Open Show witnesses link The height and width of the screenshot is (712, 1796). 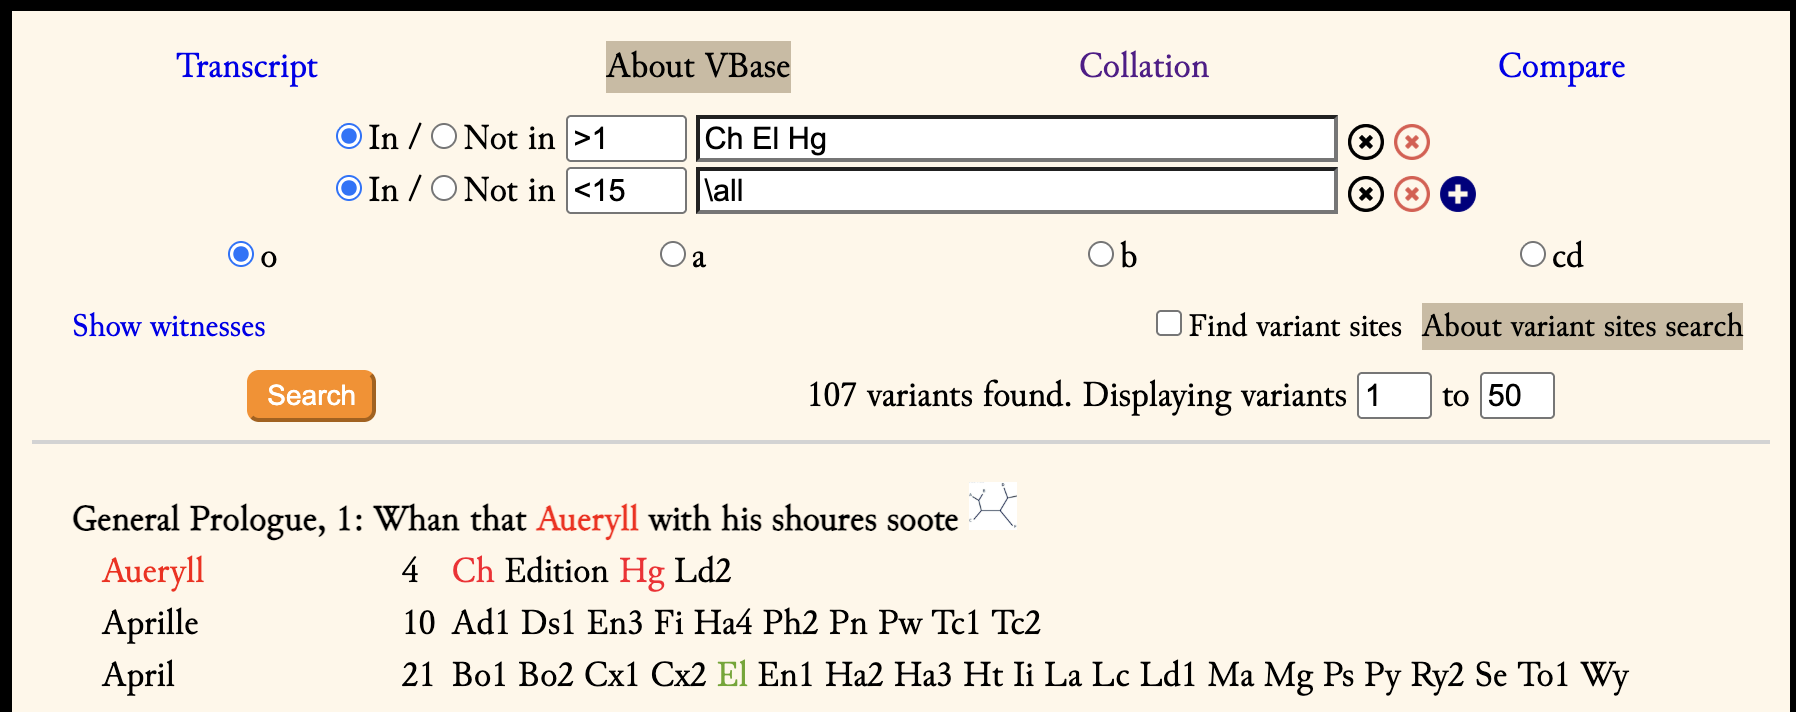(x=169, y=326)
